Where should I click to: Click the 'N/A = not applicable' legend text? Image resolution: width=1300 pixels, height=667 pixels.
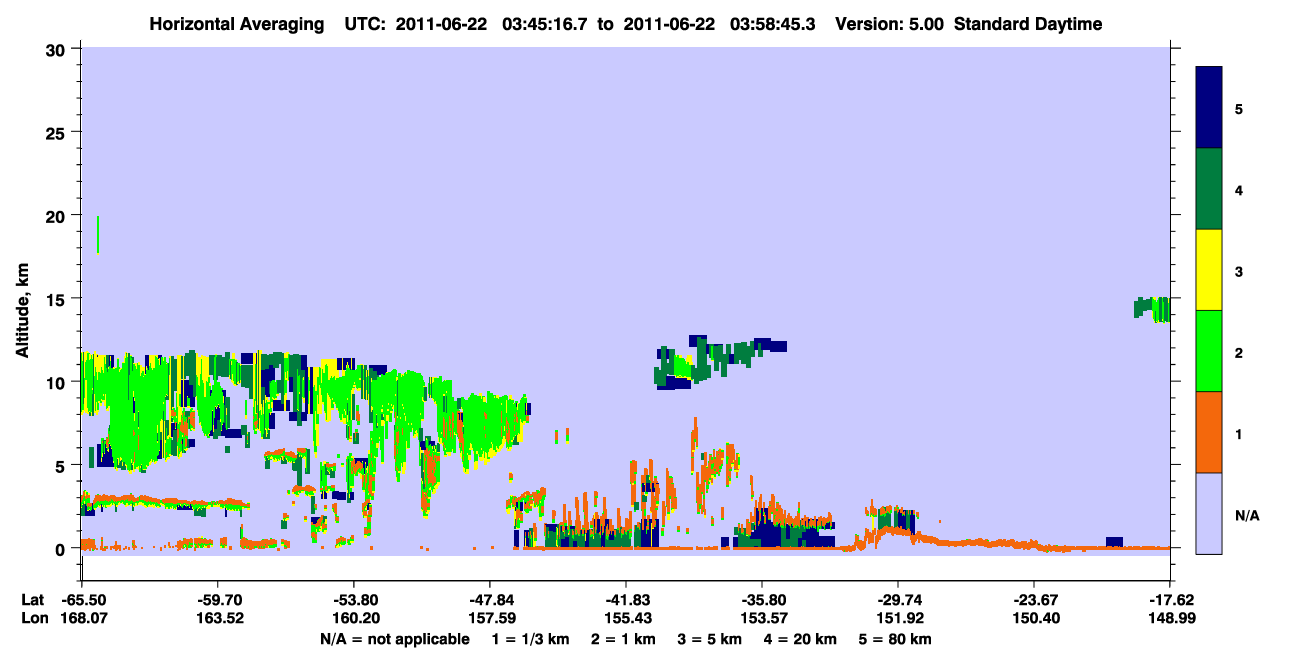[394, 639]
